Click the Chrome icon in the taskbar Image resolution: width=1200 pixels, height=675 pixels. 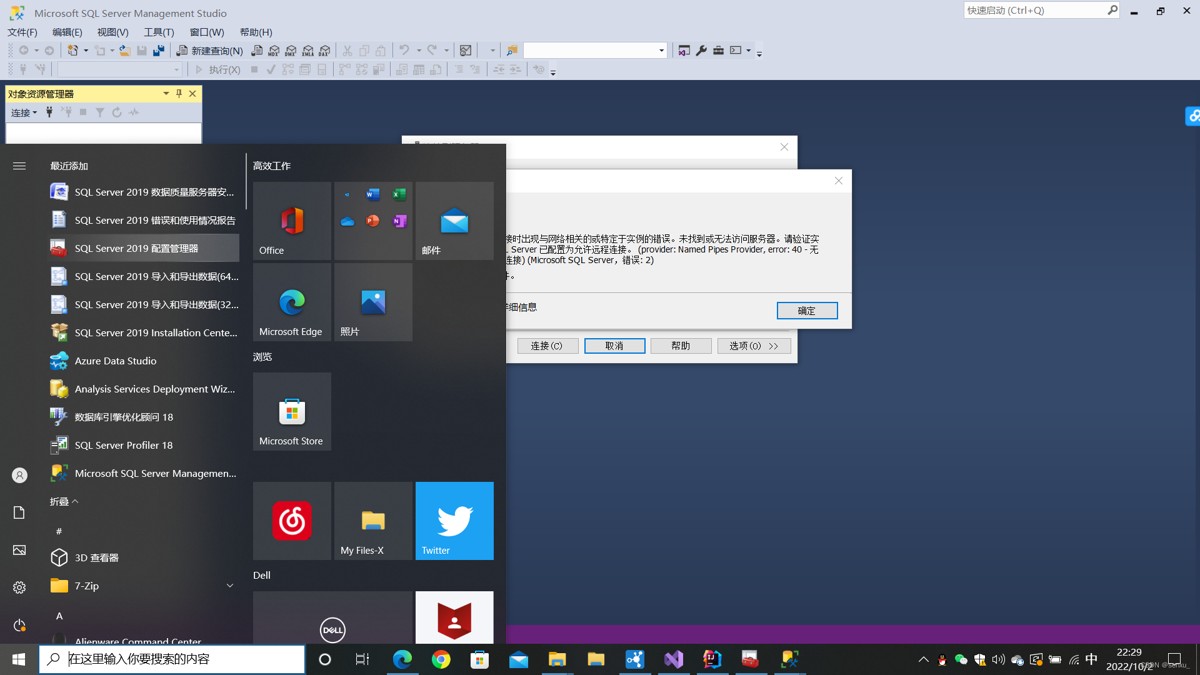point(441,659)
